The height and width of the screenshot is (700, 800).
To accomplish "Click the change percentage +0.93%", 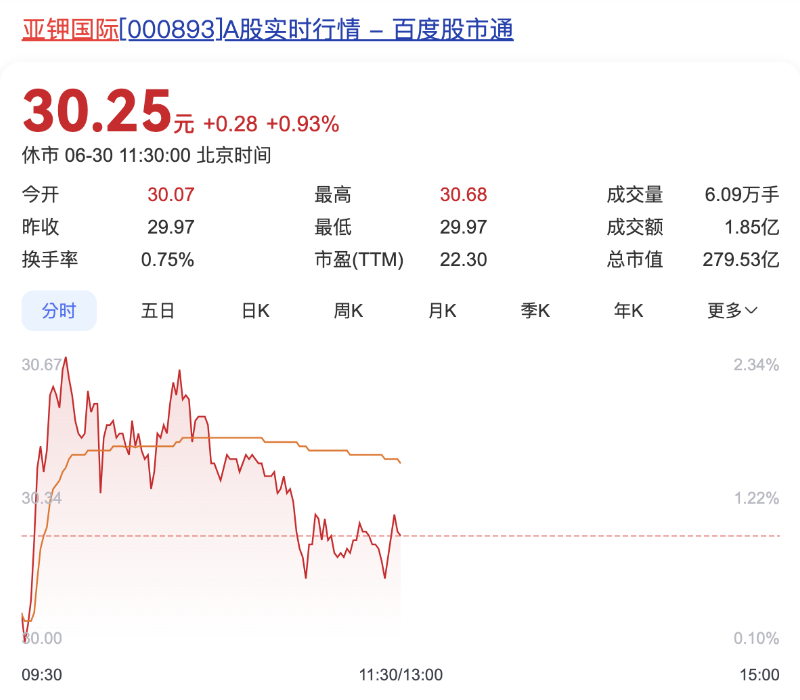I will click(x=303, y=124).
